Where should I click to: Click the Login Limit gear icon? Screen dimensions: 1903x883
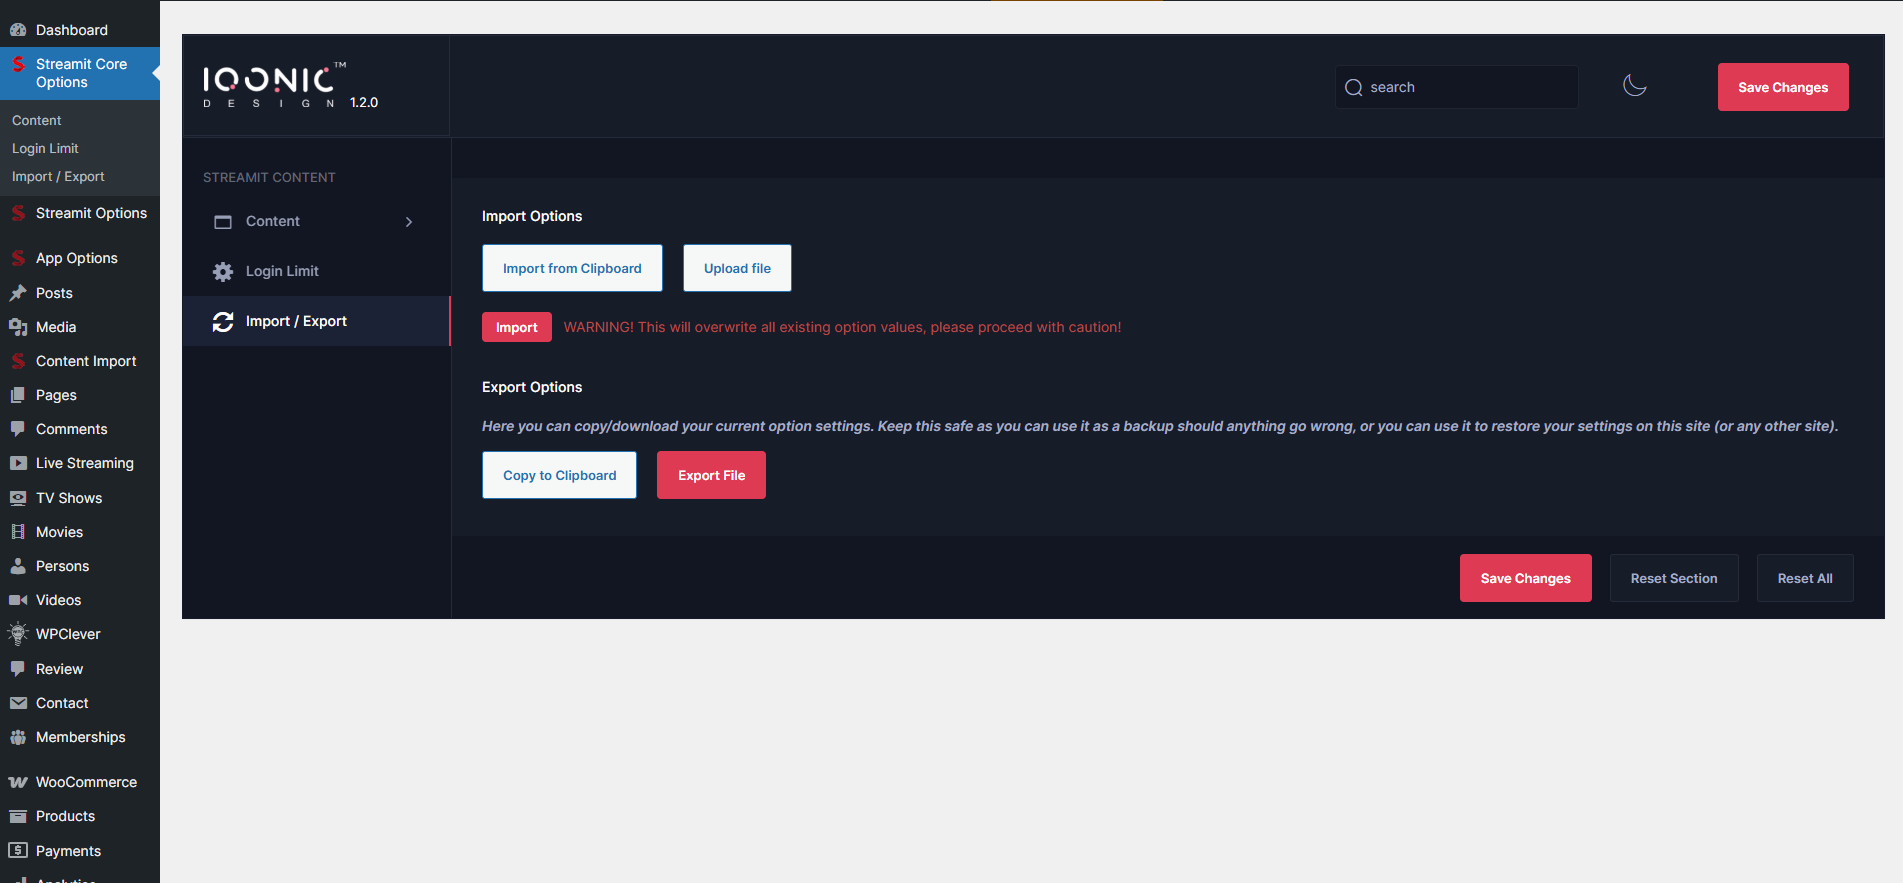click(223, 271)
